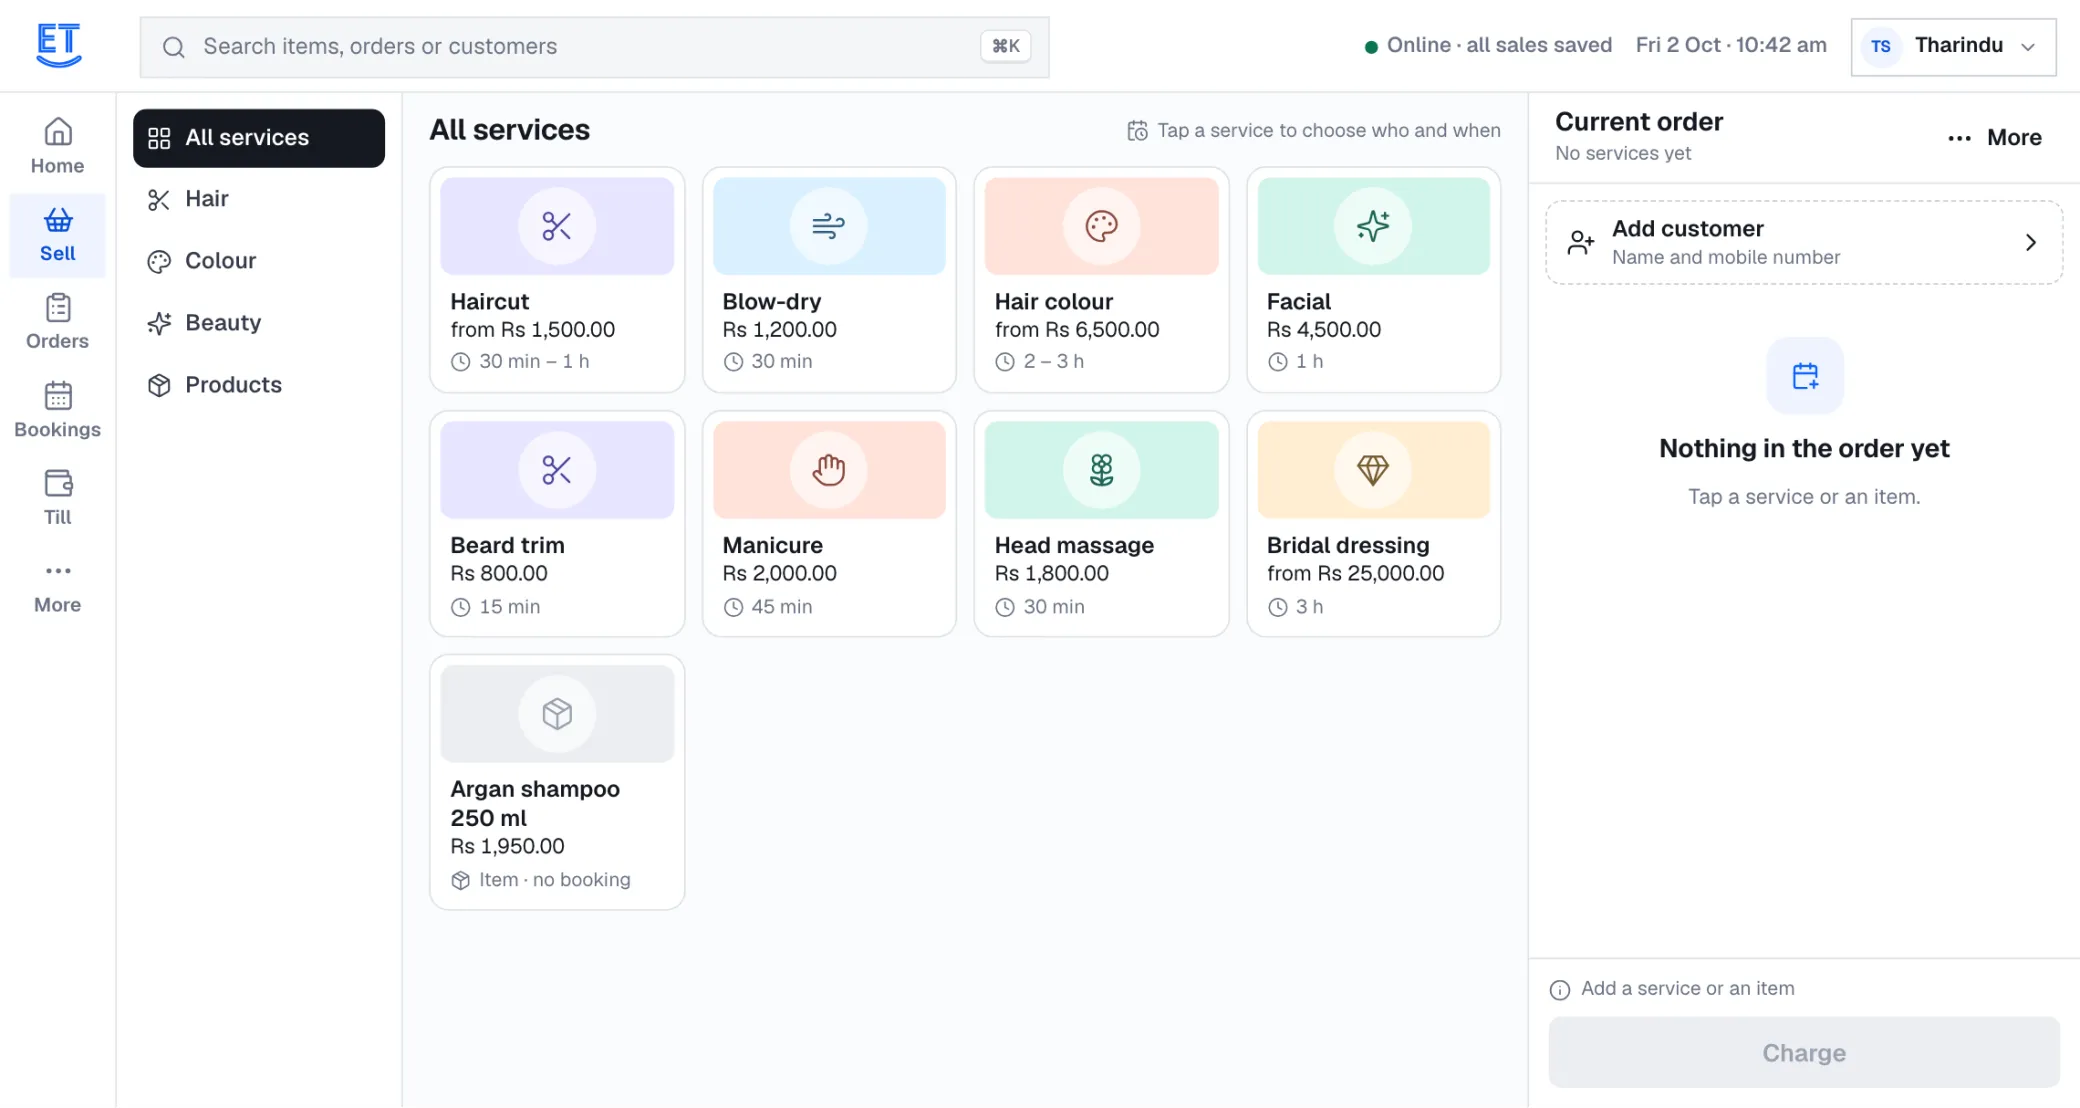Click the ⌘K shortcut badge

pos(1006,46)
